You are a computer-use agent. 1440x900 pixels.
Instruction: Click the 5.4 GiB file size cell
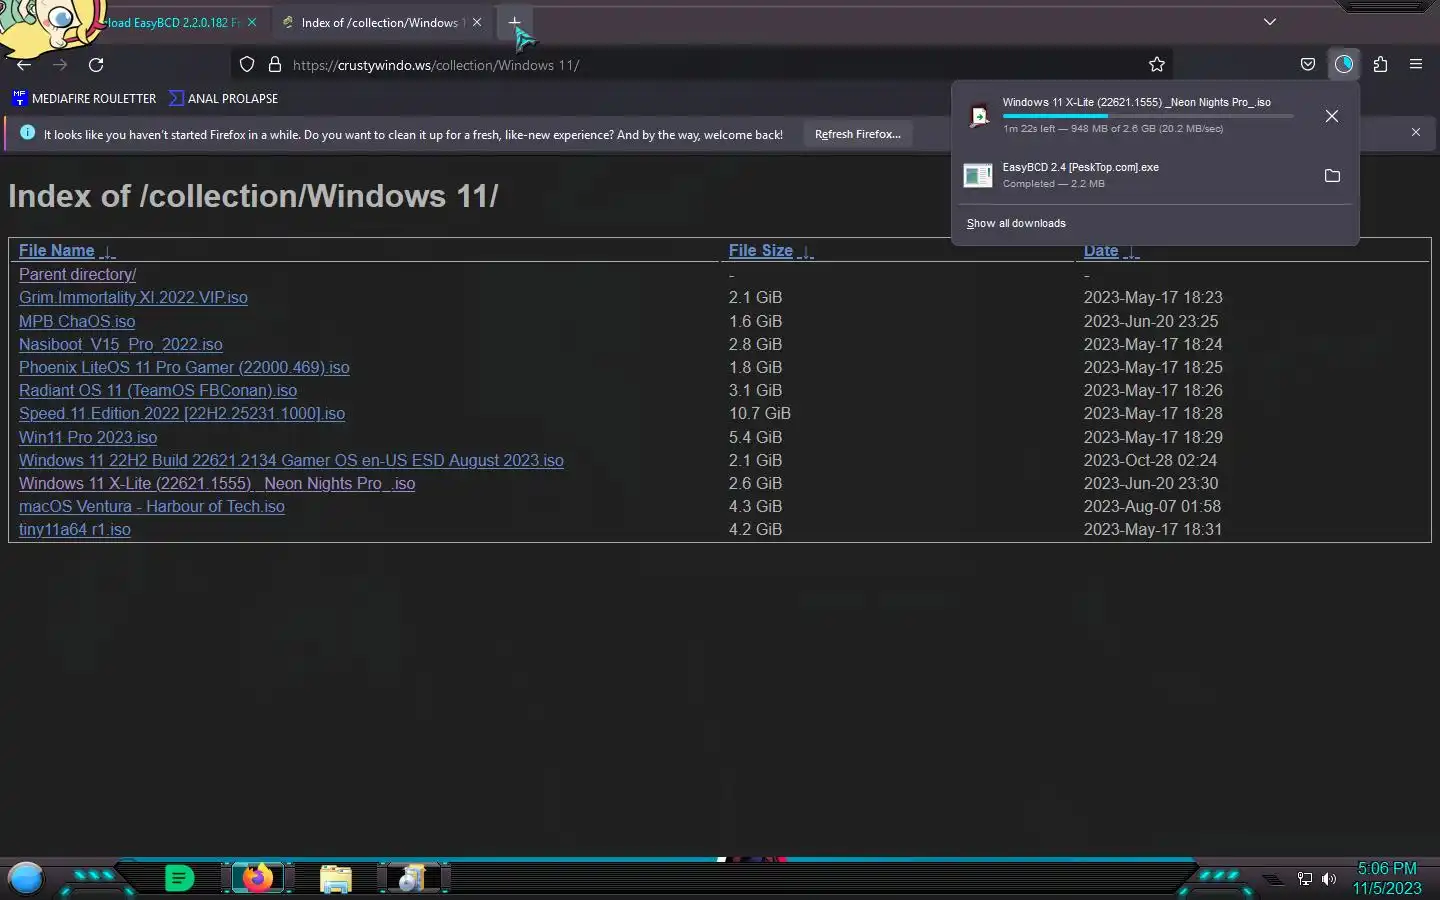tap(755, 437)
